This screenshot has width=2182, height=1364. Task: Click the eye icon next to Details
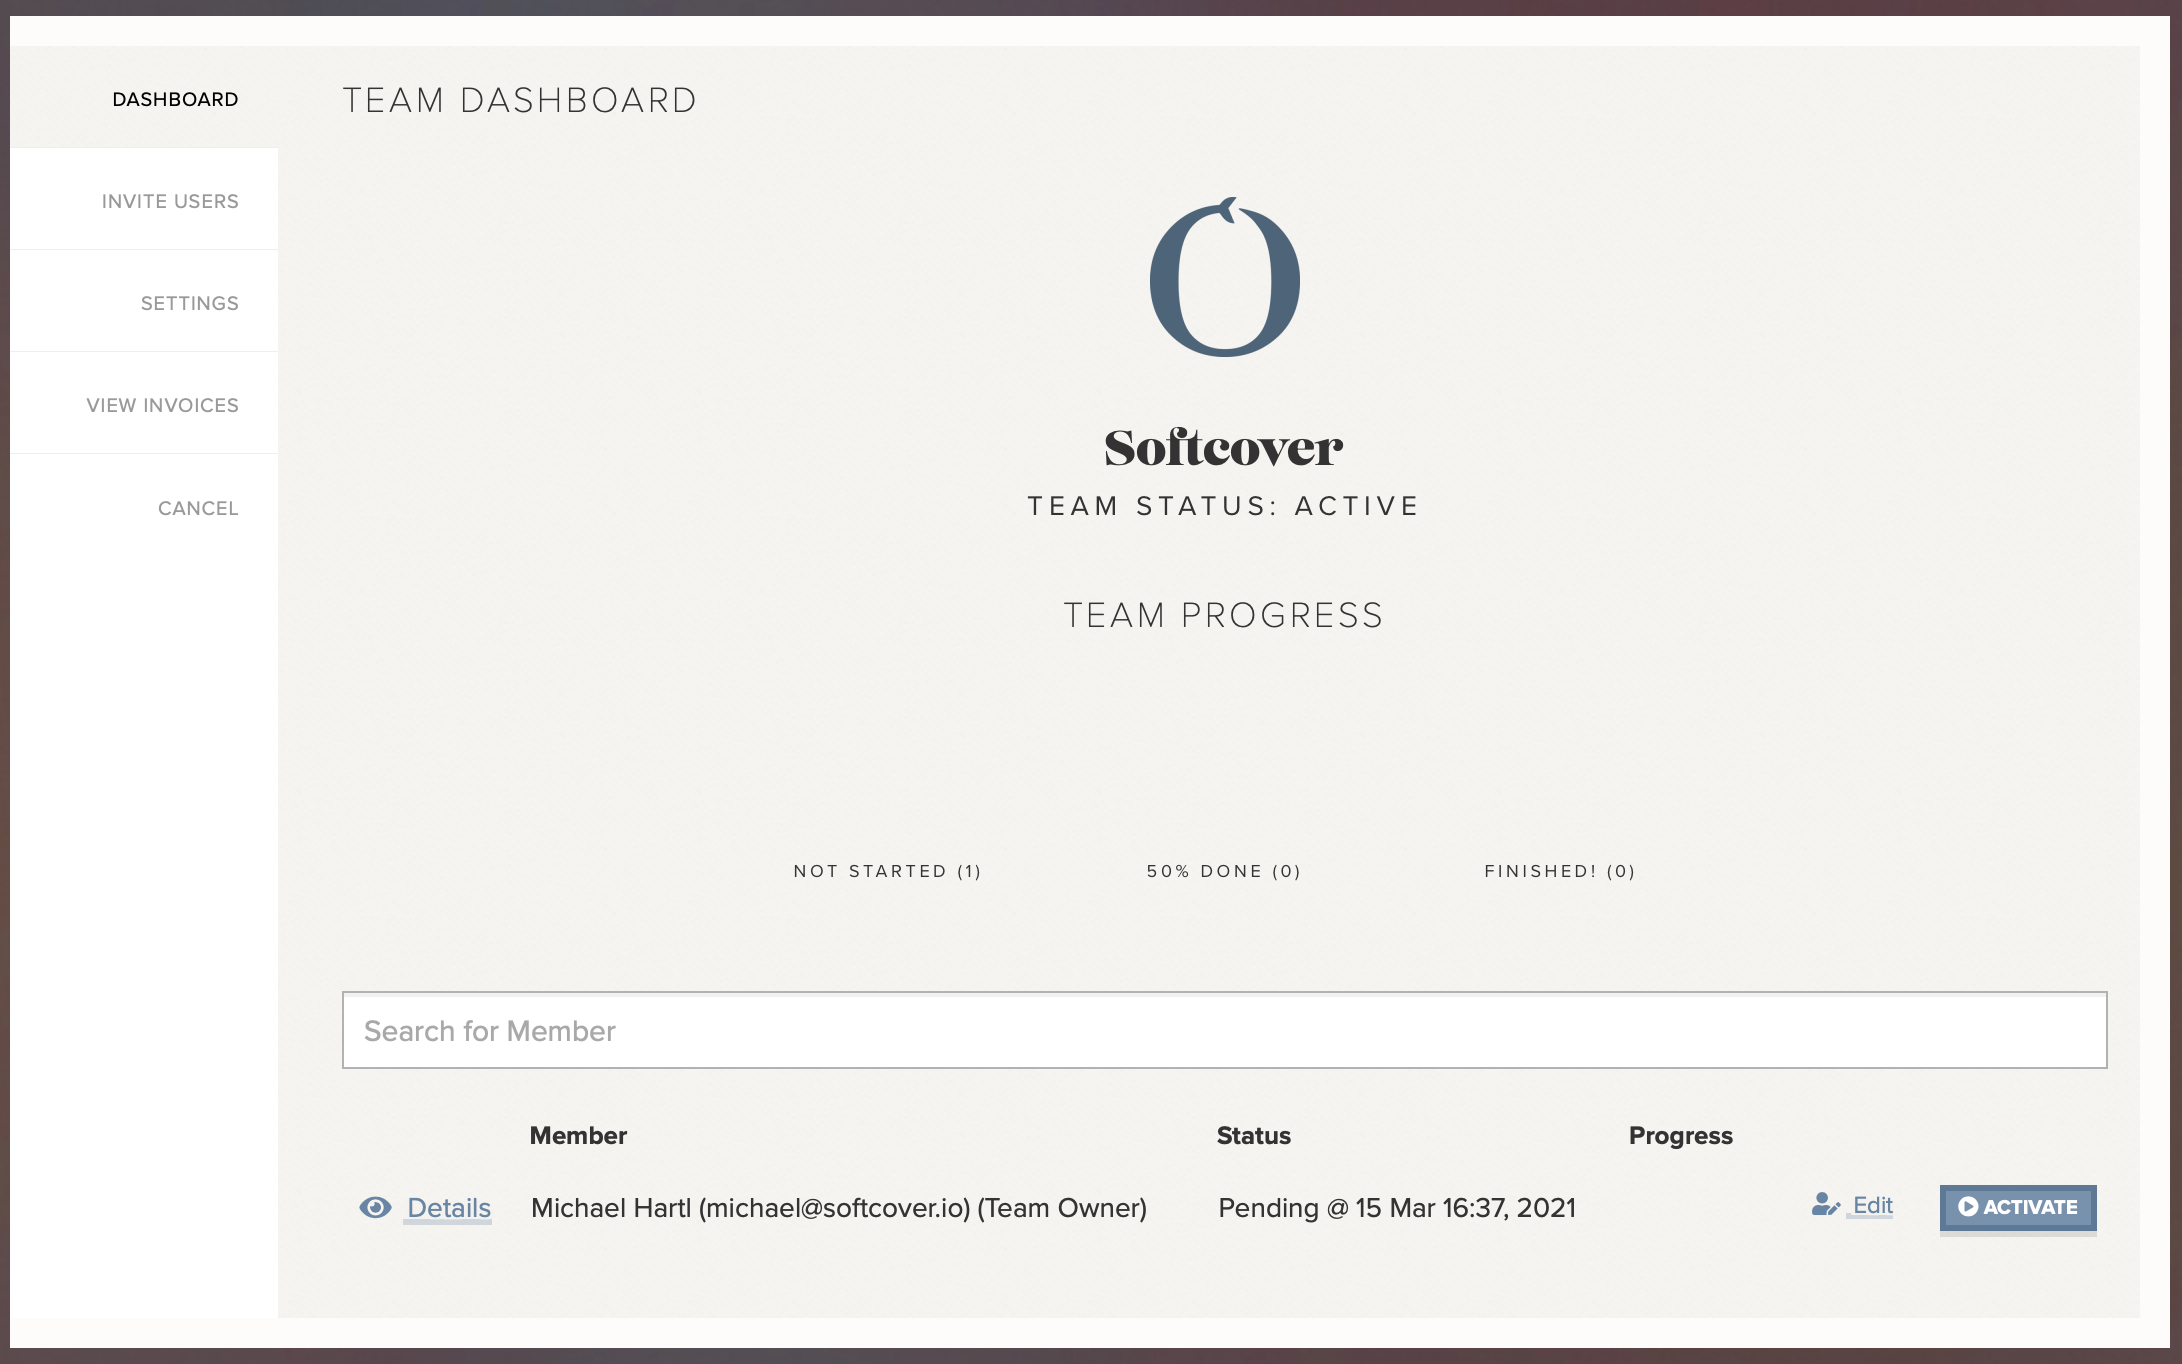point(376,1208)
